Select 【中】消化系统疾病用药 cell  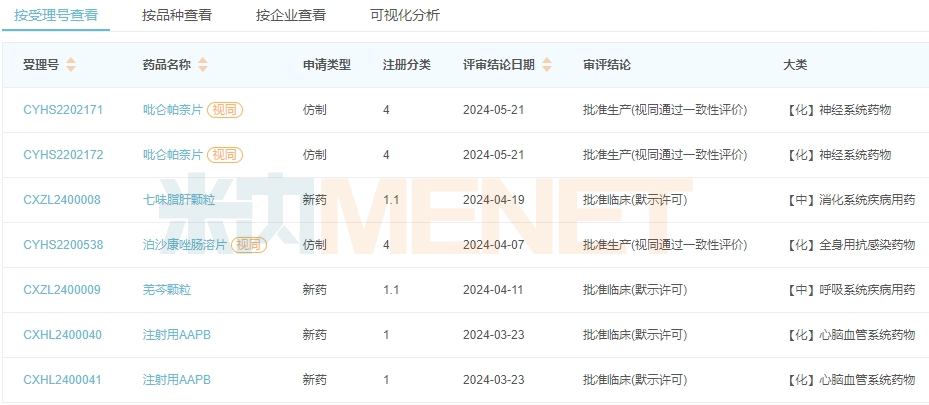point(850,200)
